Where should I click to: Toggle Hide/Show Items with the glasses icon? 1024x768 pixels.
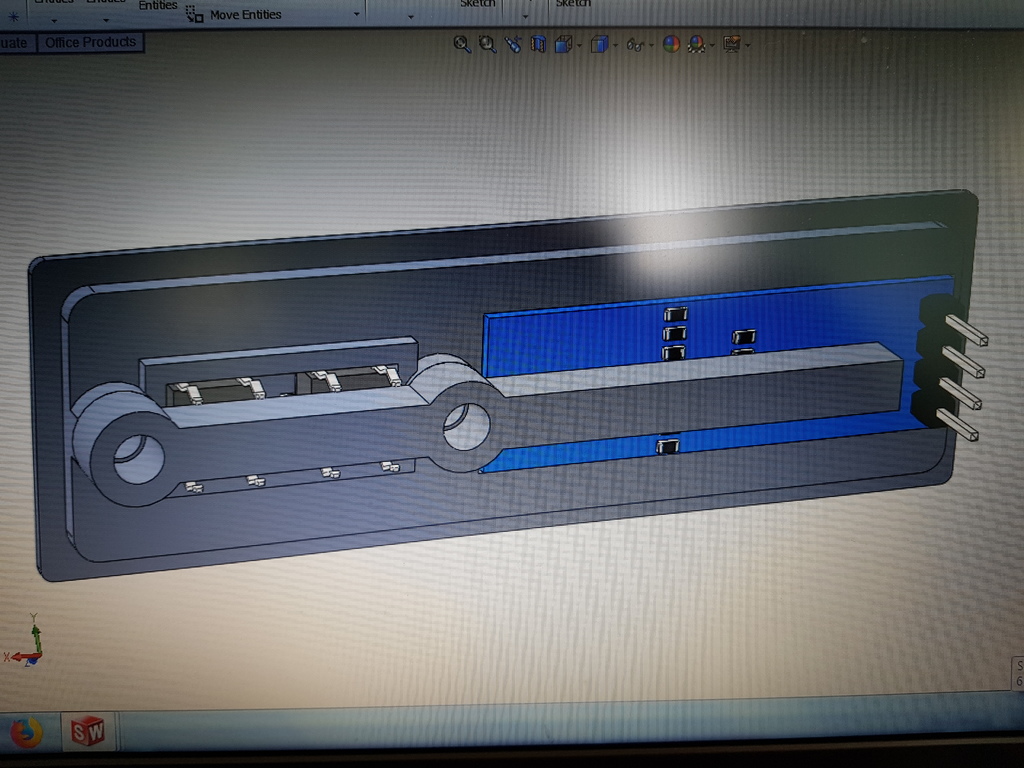click(635, 44)
